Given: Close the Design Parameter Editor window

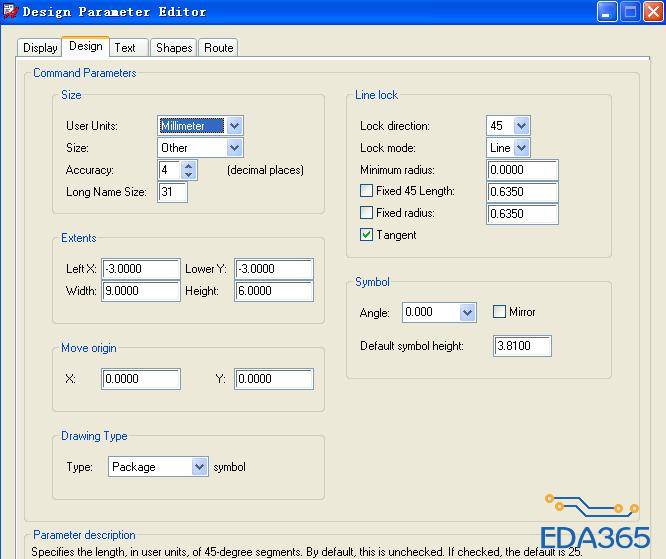Looking at the screenshot, I should [654, 11].
